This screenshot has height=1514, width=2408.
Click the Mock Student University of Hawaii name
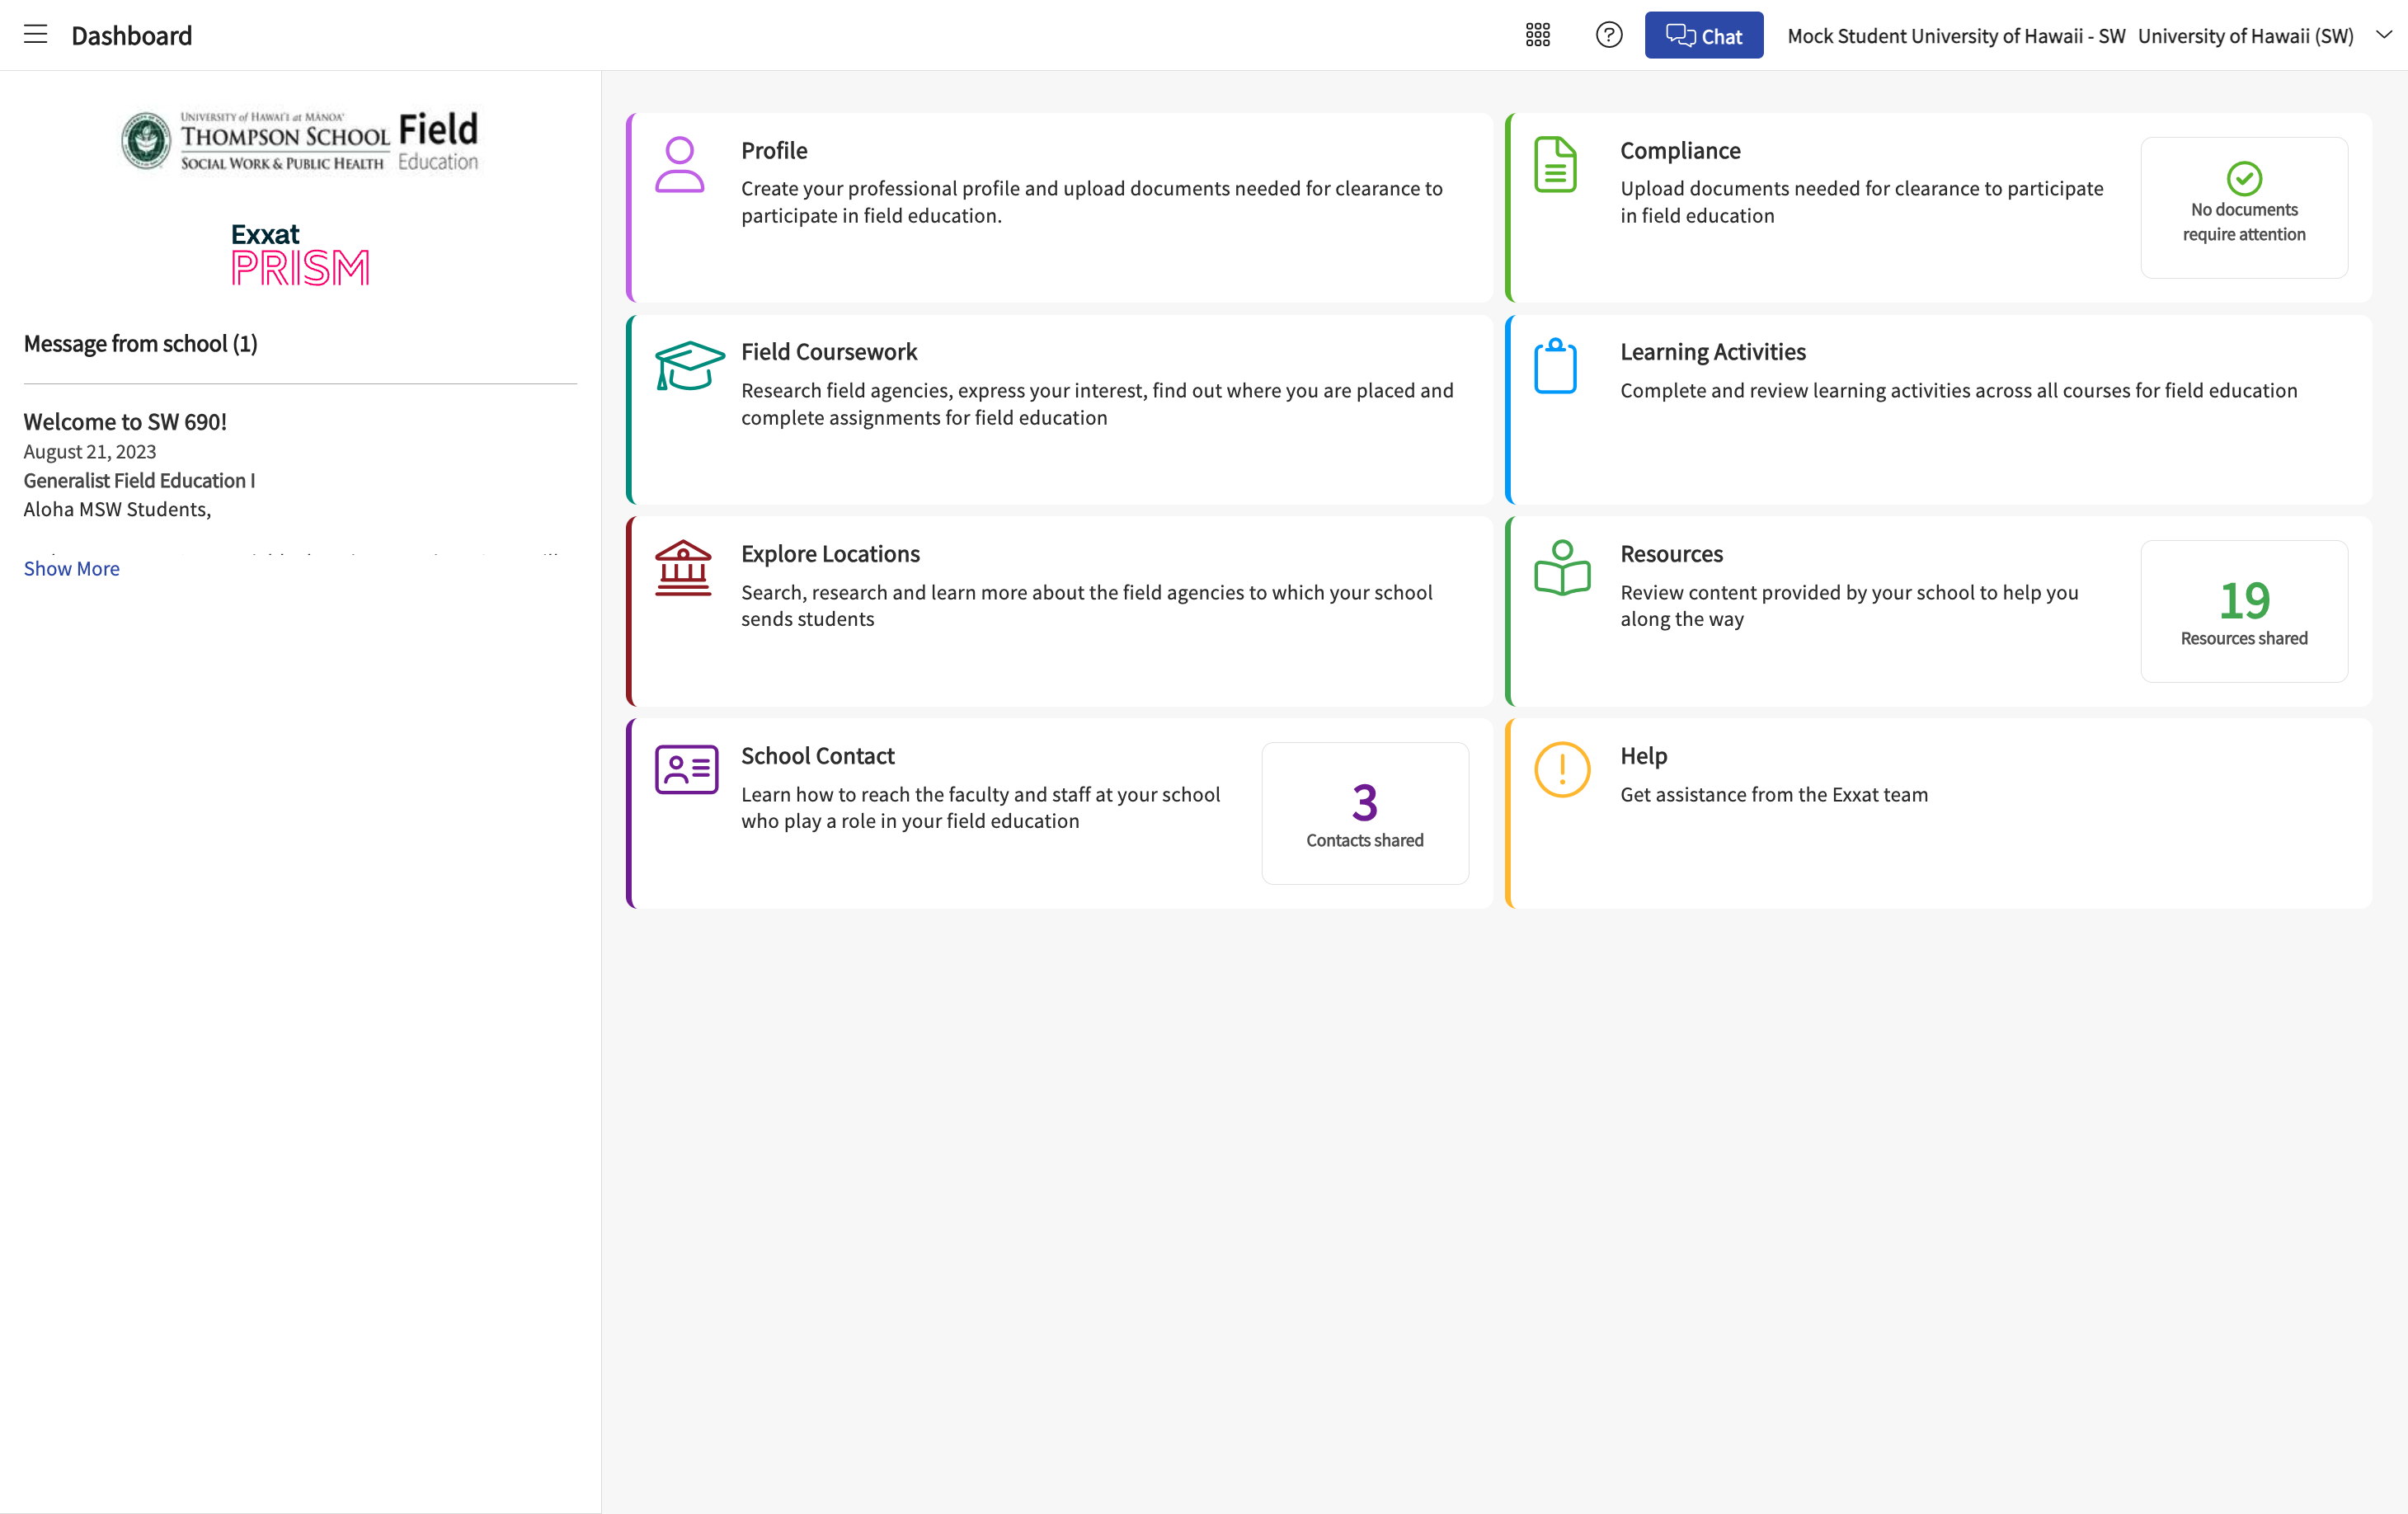[x=1956, y=36]
